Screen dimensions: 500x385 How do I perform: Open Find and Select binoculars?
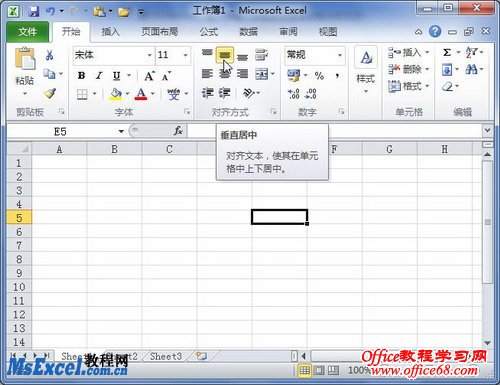pos(471,69)
